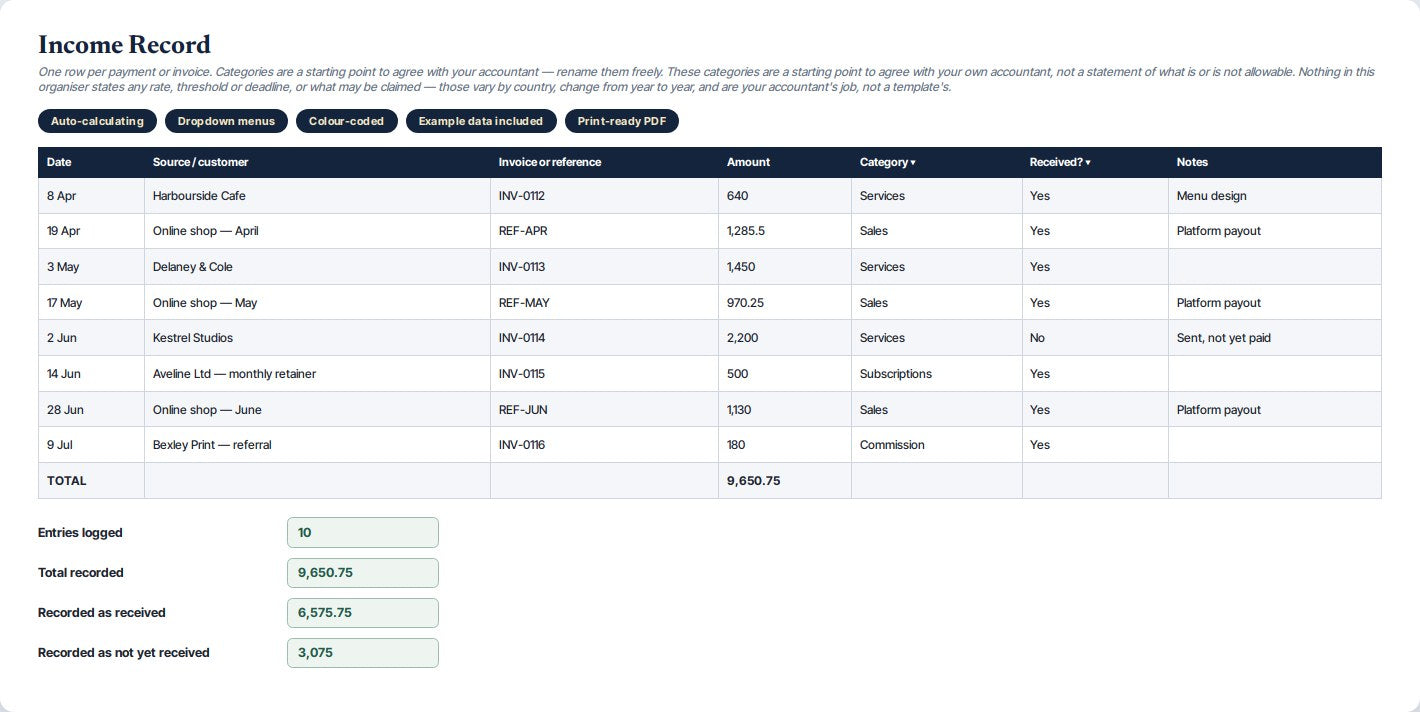Screen dimensions: 1420x712
Task: Select the Sent, not yet paid notes cell
Action: click(x=1274, y=338)
